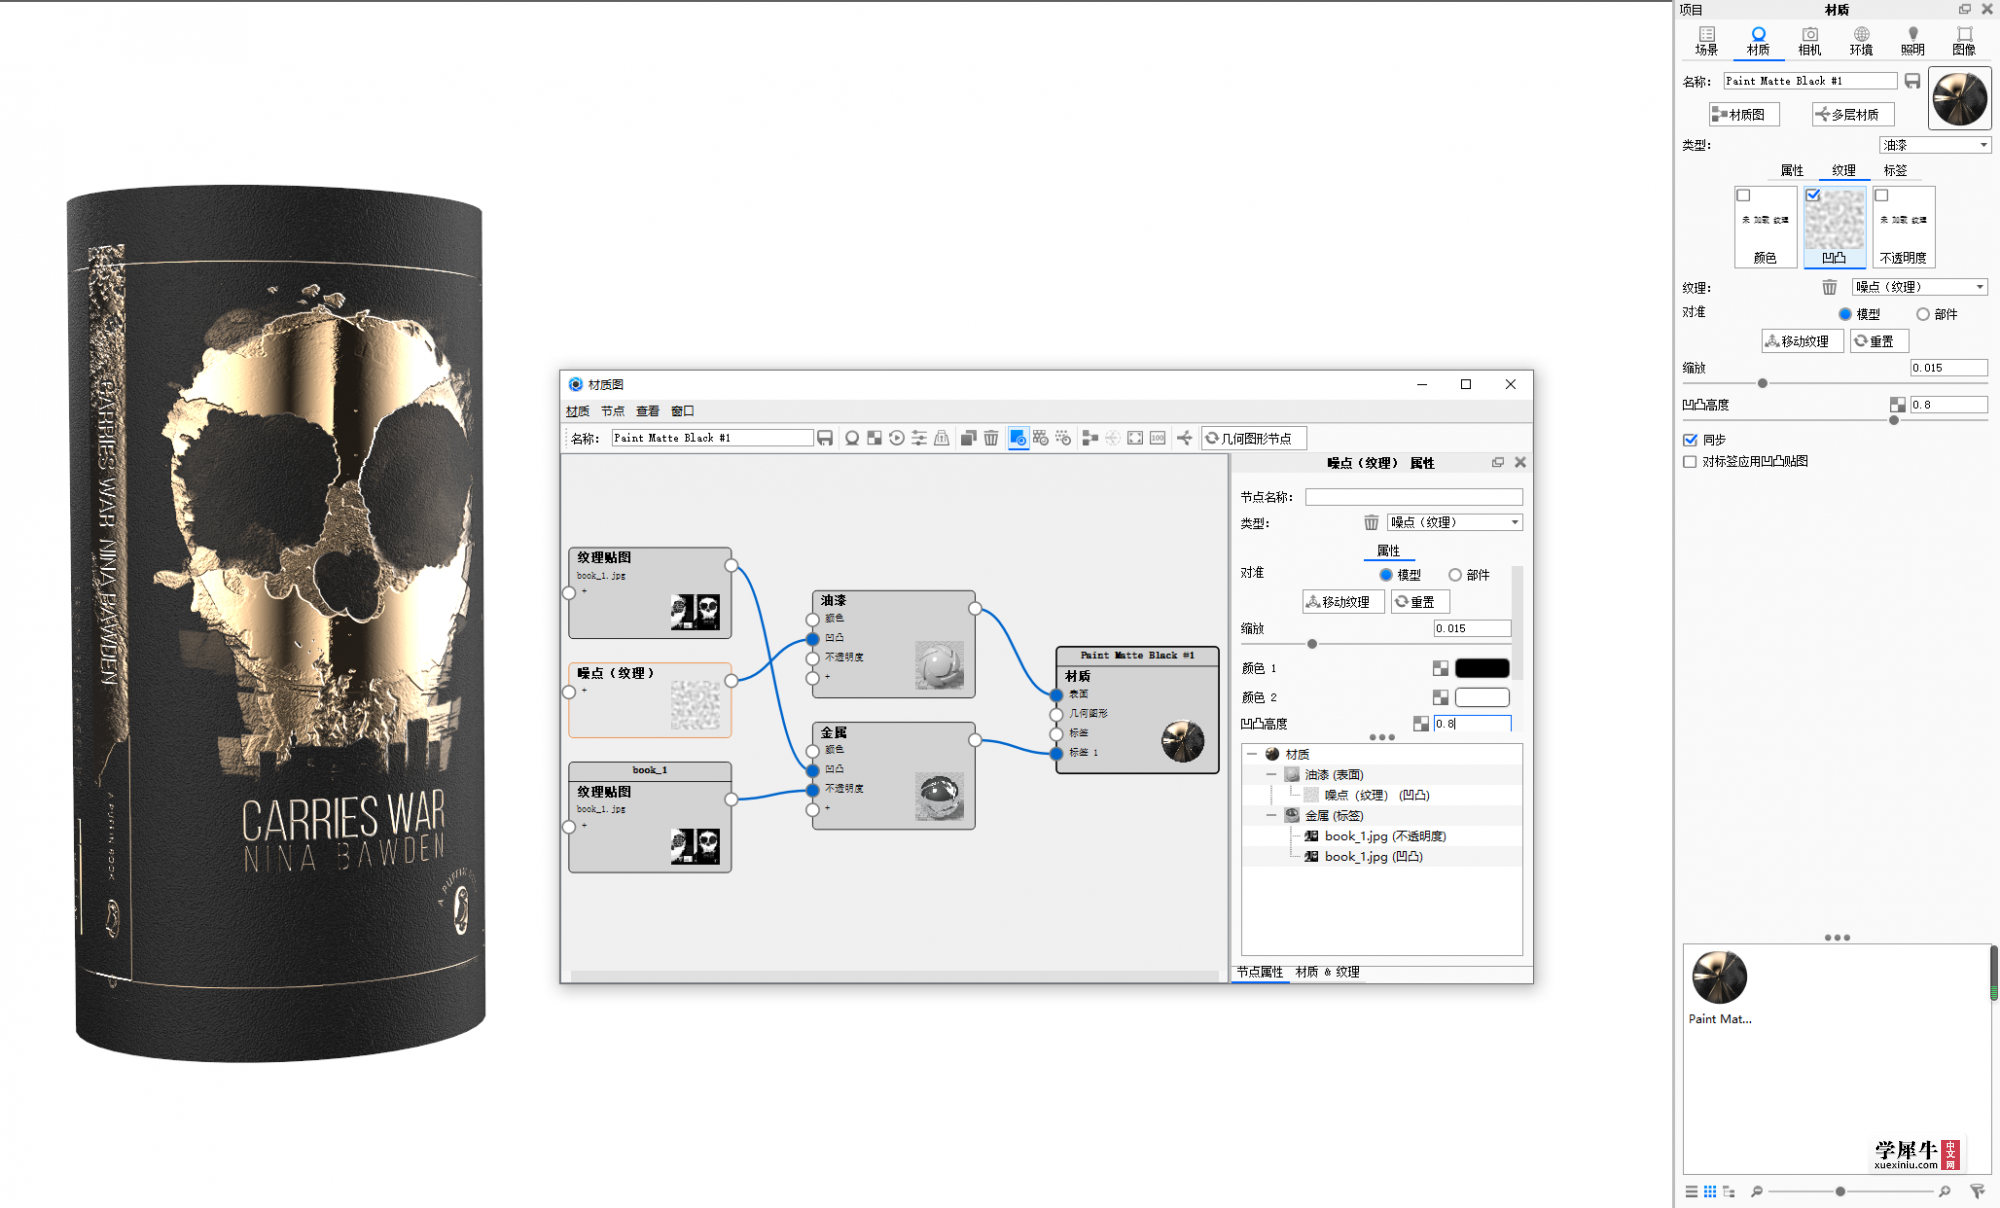This screenshot has height=1208, width=2000.
Task: Delete texture with trash icon next to 纹理
Action: 1829,287
